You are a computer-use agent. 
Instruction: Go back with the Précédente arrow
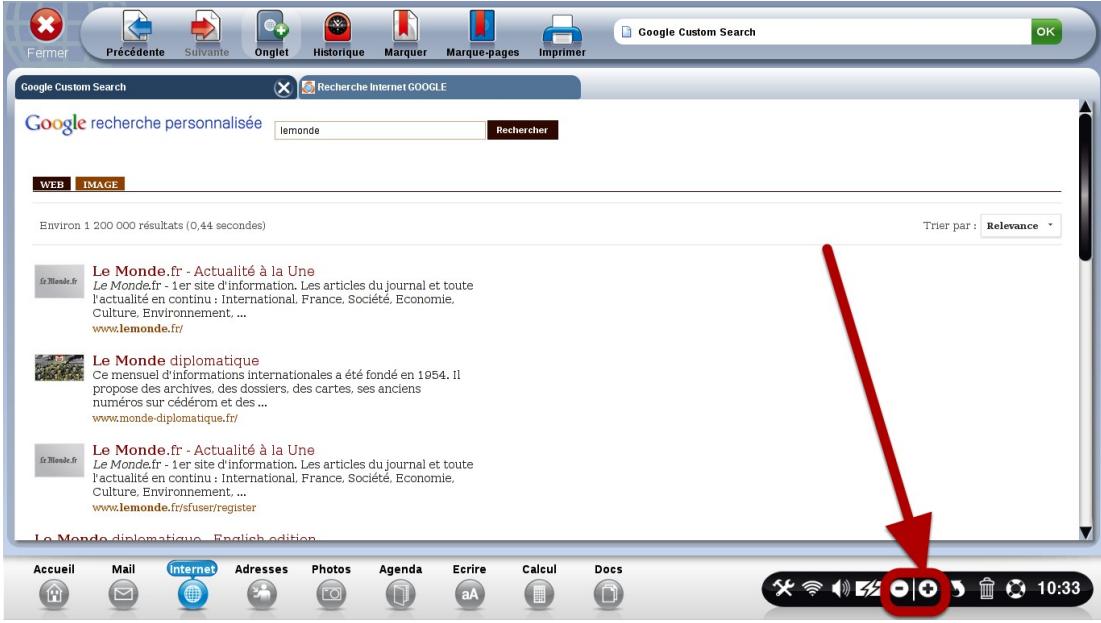[137, 27]
